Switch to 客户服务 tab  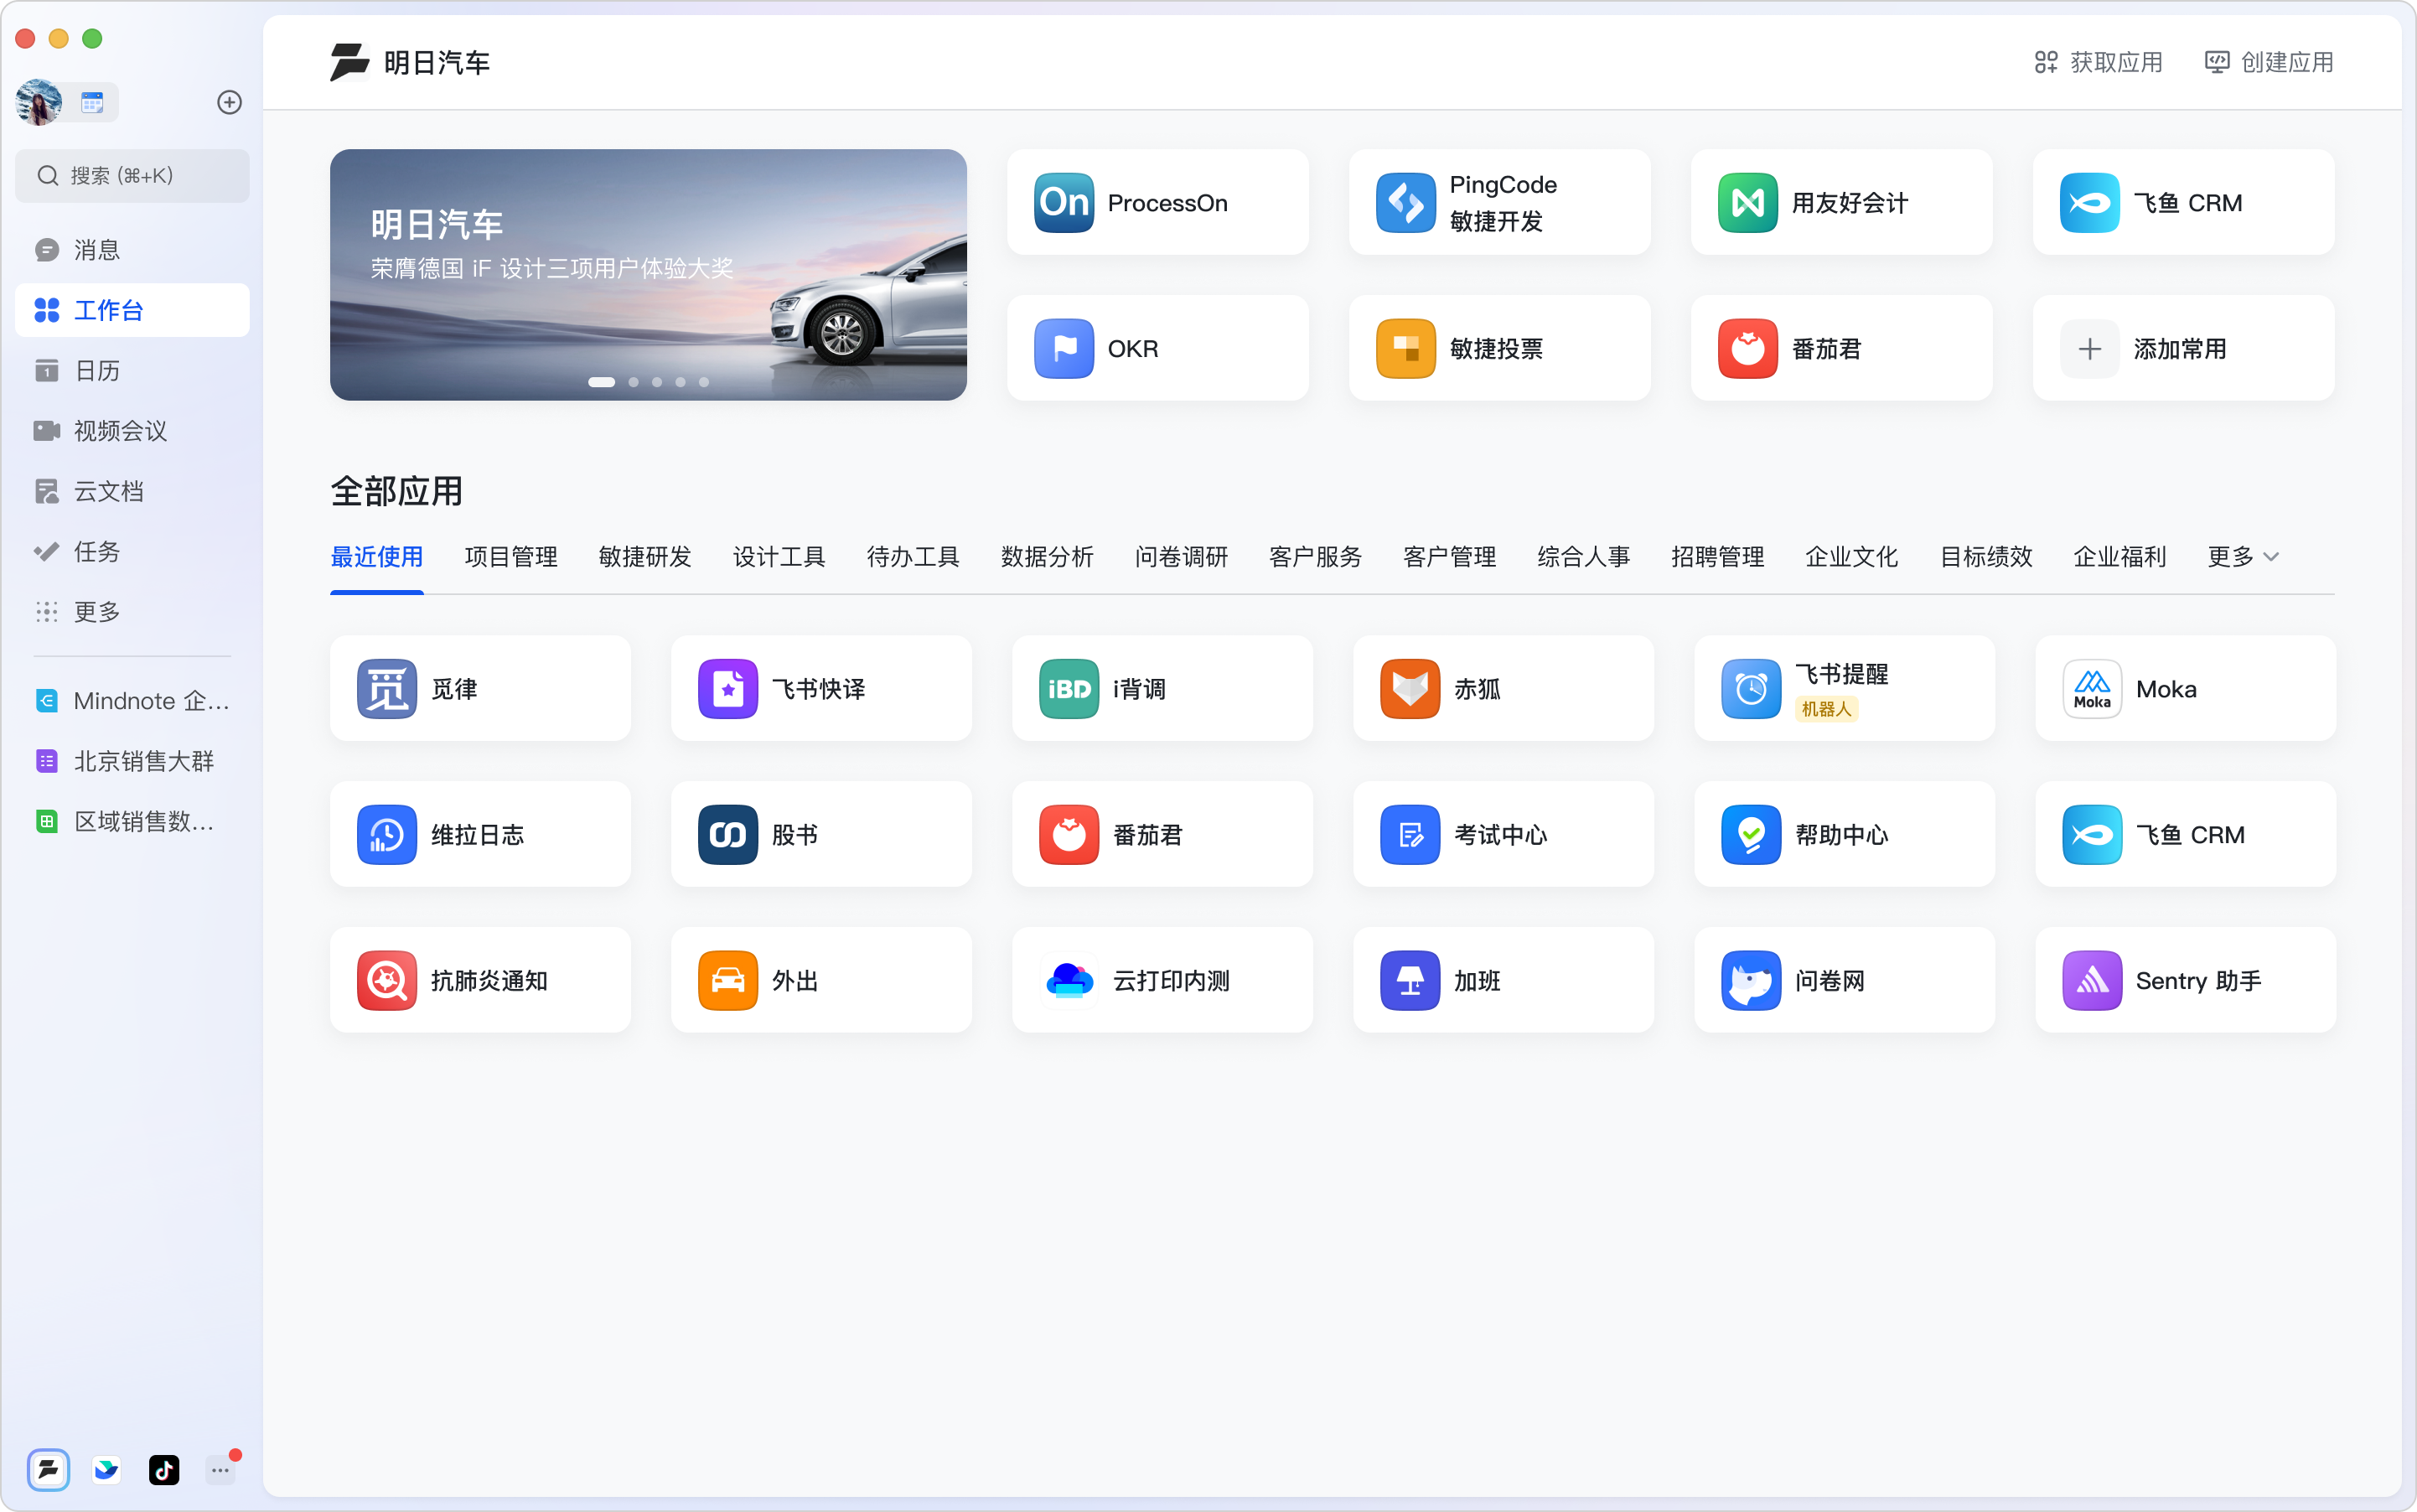coord(1315,557)
